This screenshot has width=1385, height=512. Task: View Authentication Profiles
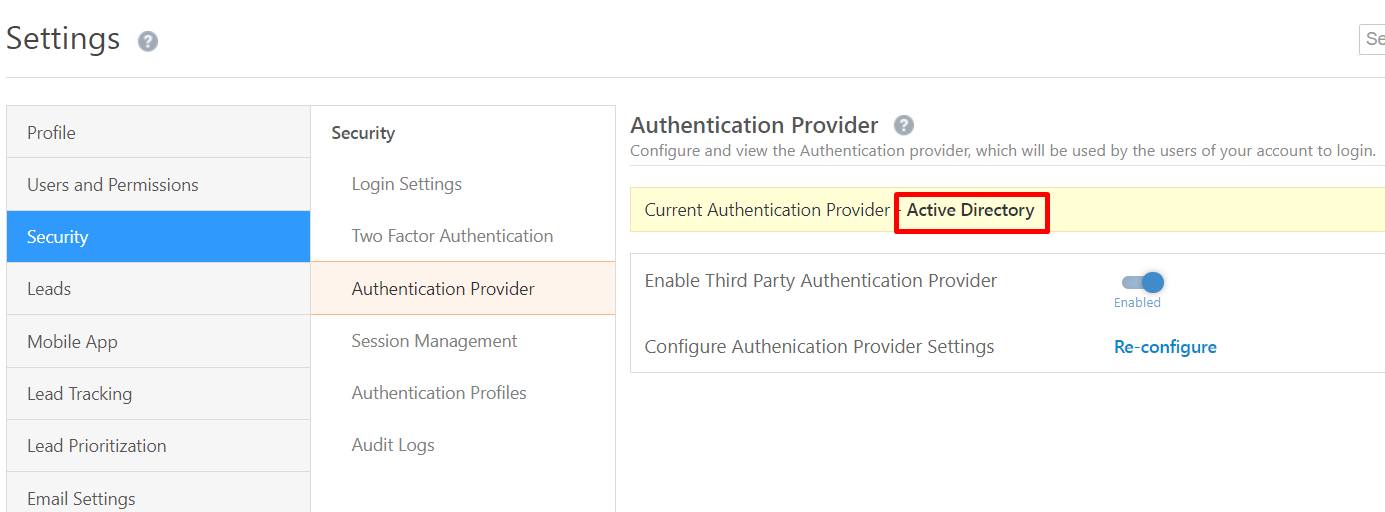(439, 393)
